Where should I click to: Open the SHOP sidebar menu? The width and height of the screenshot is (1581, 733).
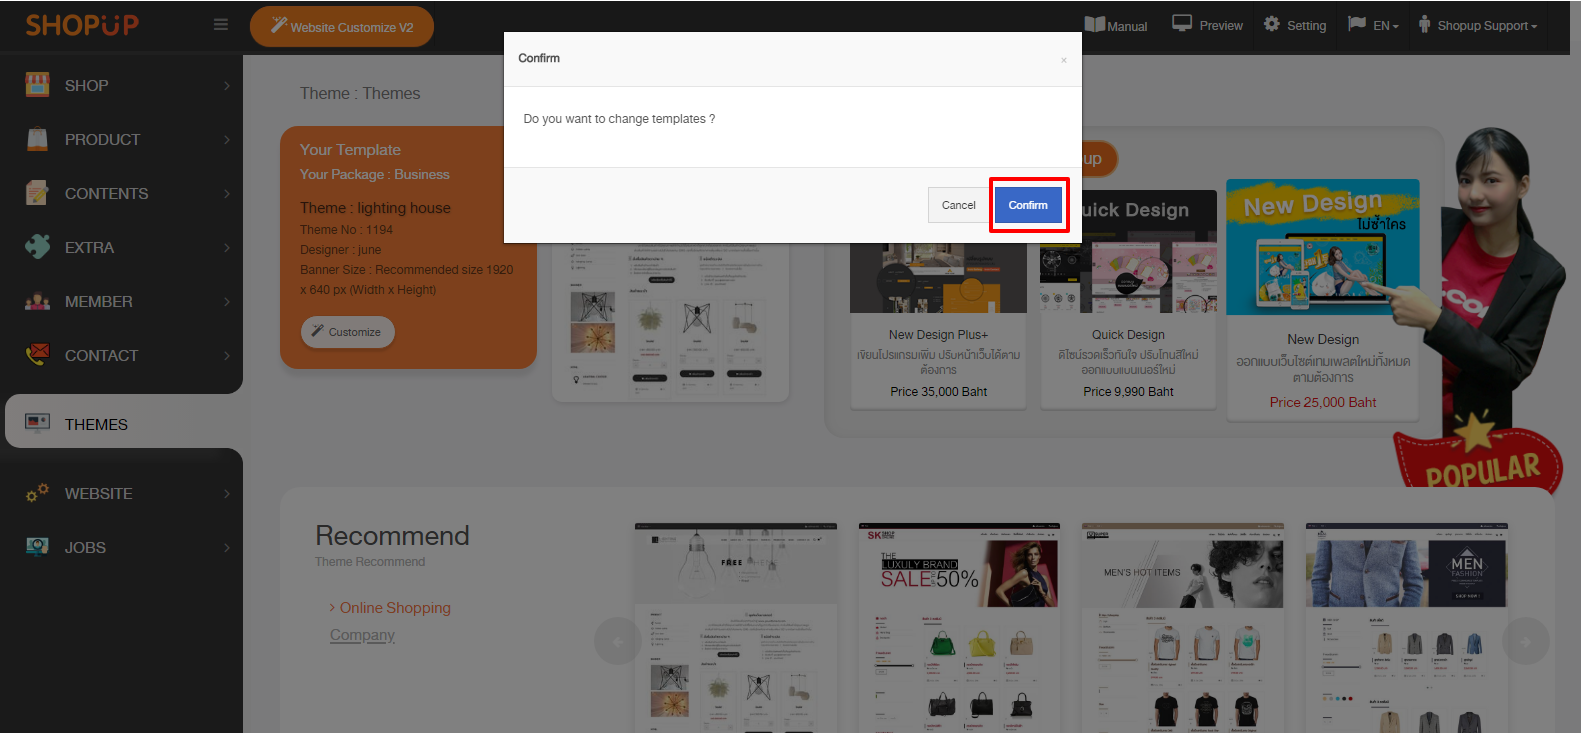tap(121, 86)
